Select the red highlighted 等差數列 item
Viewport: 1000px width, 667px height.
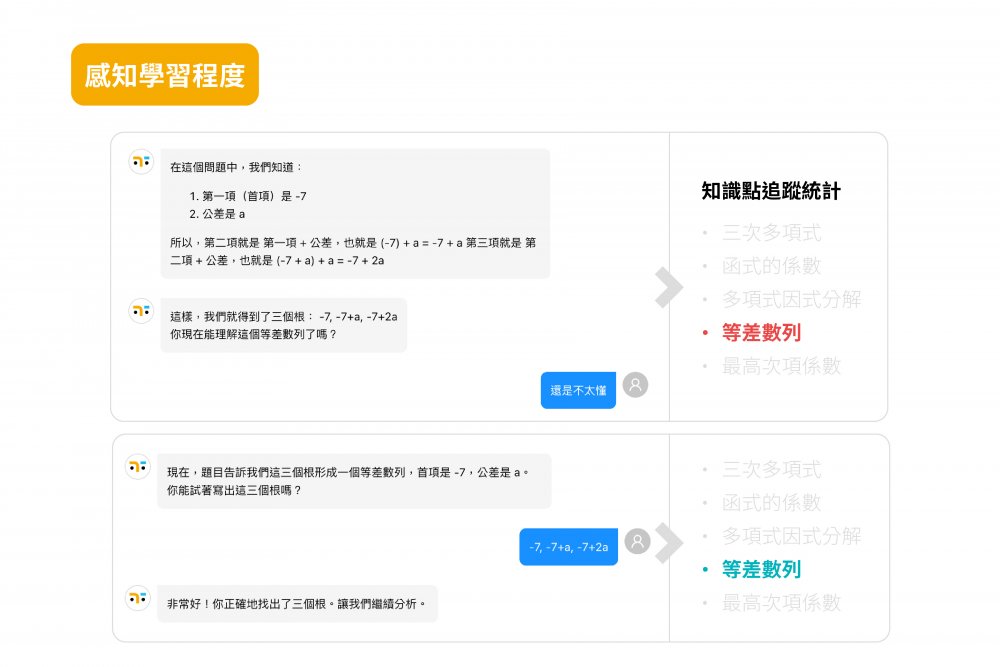[761, 333]
